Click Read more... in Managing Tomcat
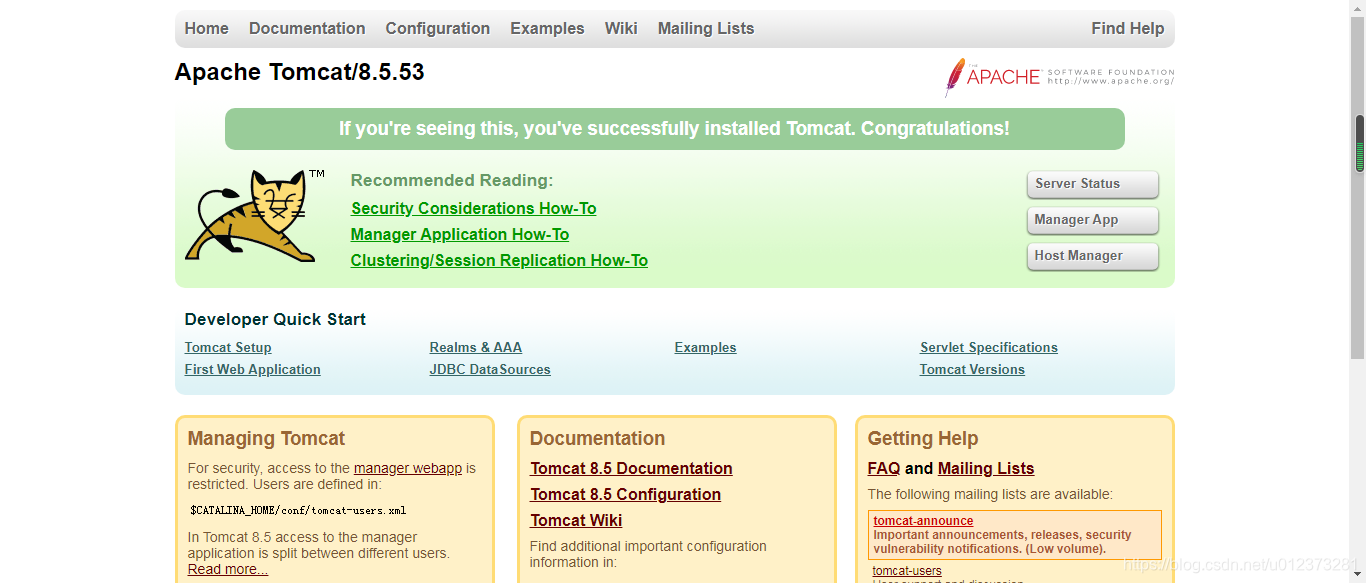 (228, 569)
